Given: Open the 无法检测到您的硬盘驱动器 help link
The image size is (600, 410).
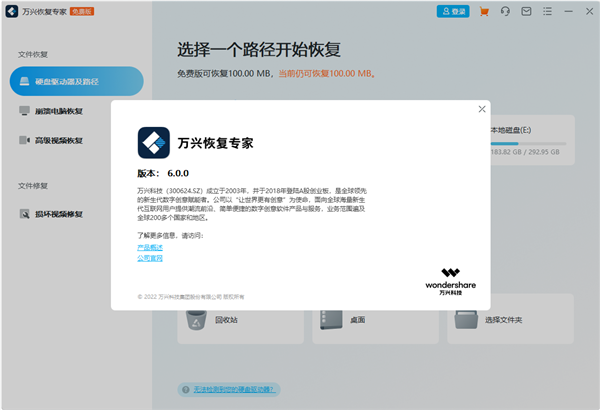Looking at the screenshot, I should point(233,390).
